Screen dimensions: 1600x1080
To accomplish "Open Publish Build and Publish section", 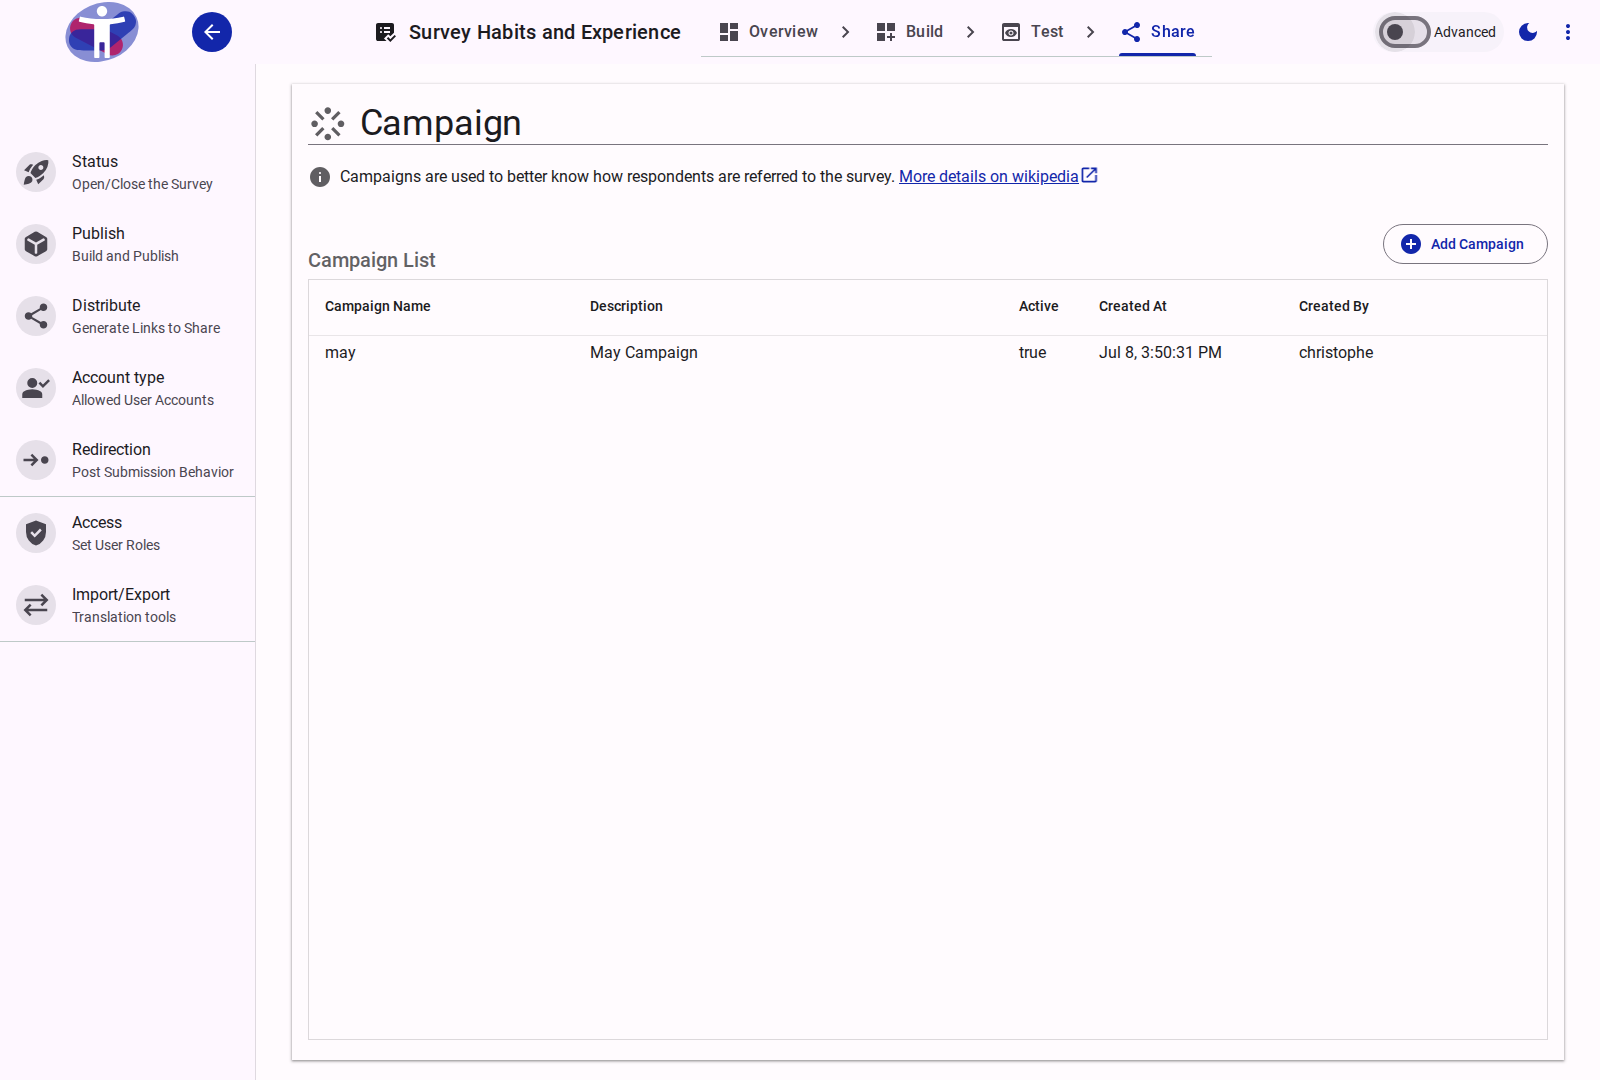I will 127,244.
